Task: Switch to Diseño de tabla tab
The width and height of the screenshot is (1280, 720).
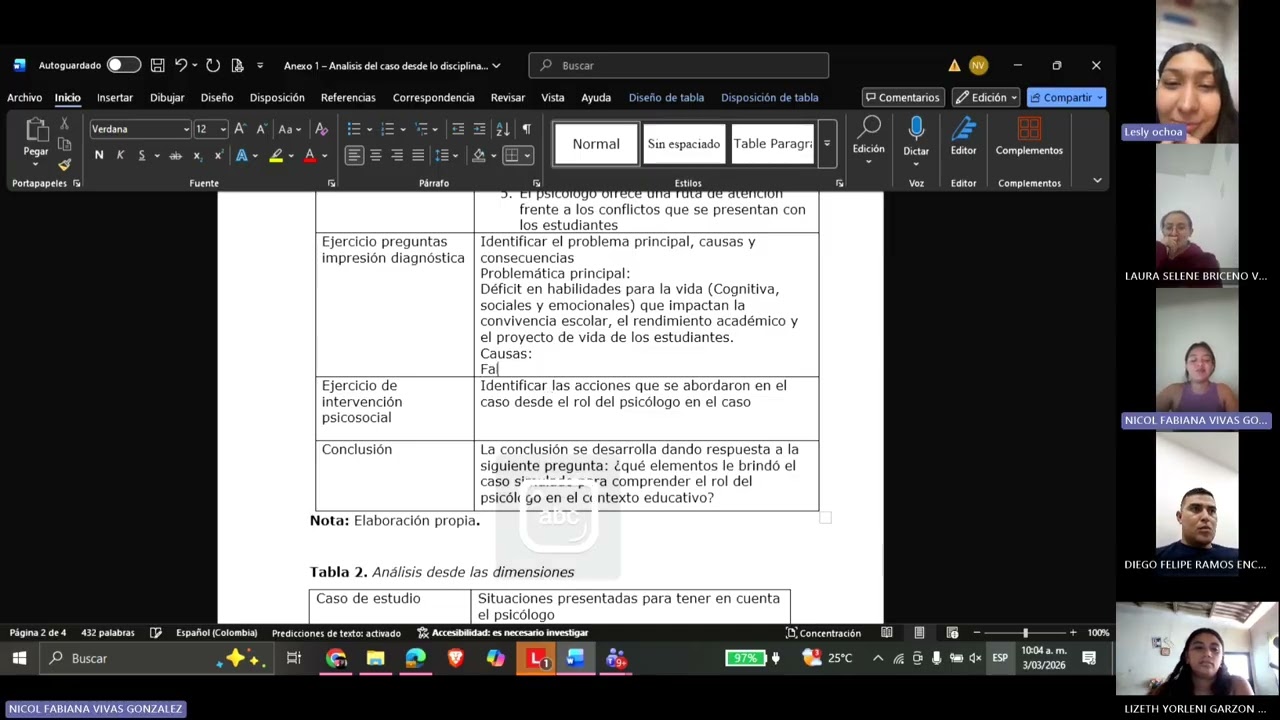Action: click(666, 97)
